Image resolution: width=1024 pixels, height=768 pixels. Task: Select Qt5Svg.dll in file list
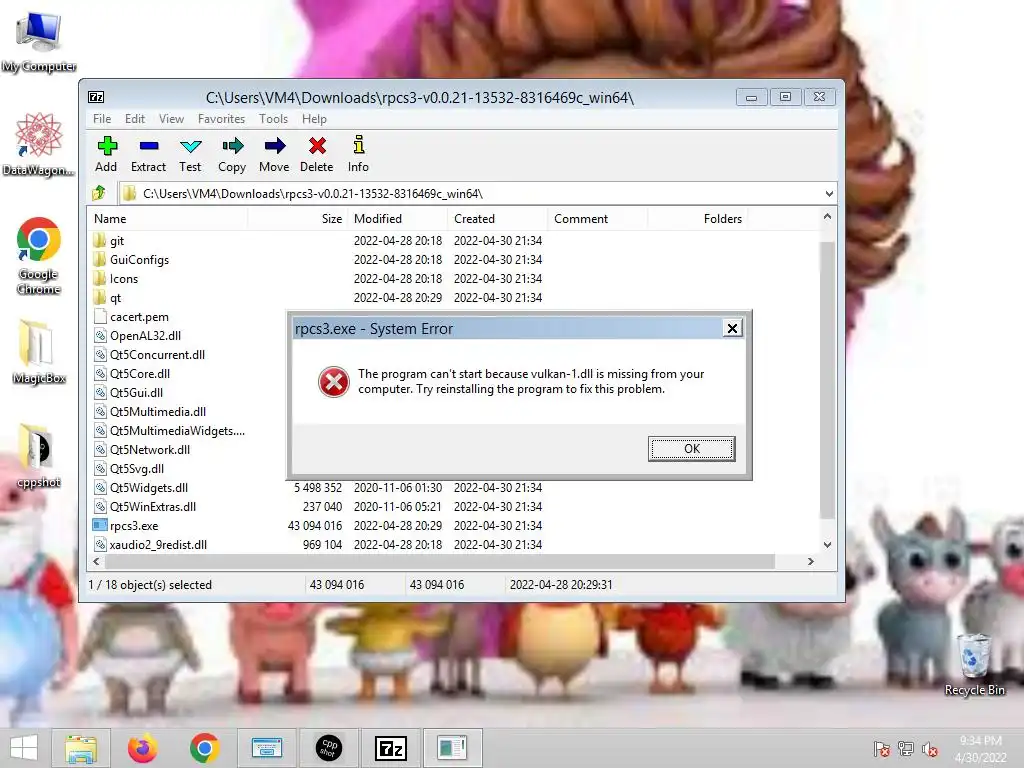coord(129,468)
